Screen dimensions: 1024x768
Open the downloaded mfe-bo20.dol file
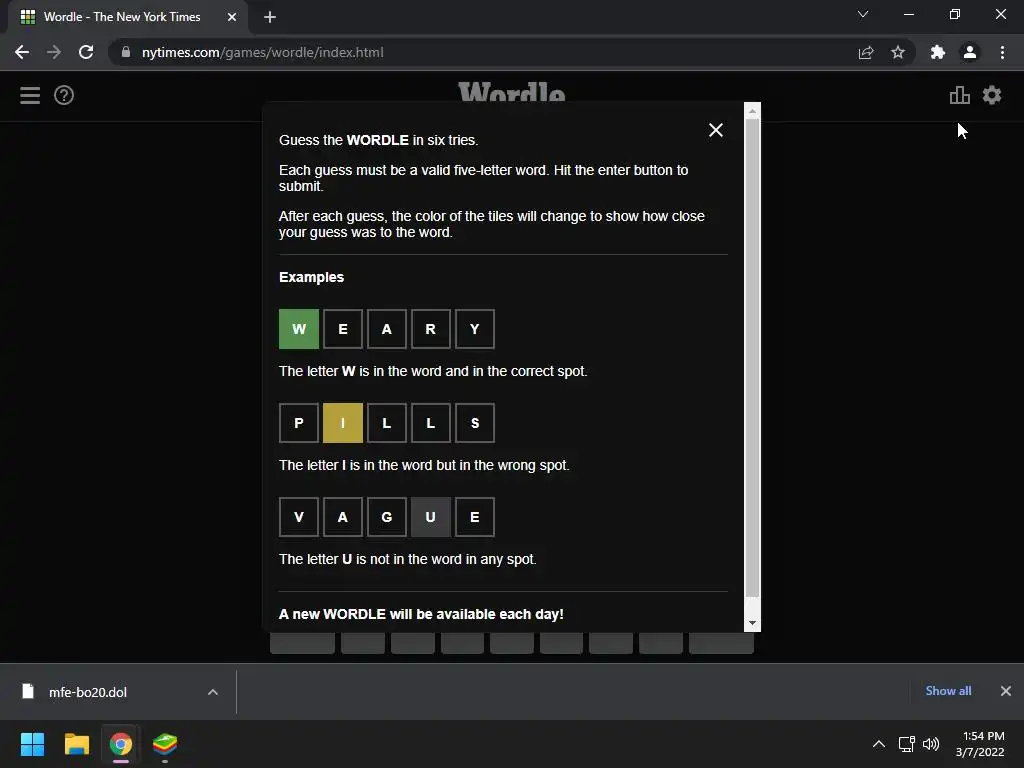point(88,692)
